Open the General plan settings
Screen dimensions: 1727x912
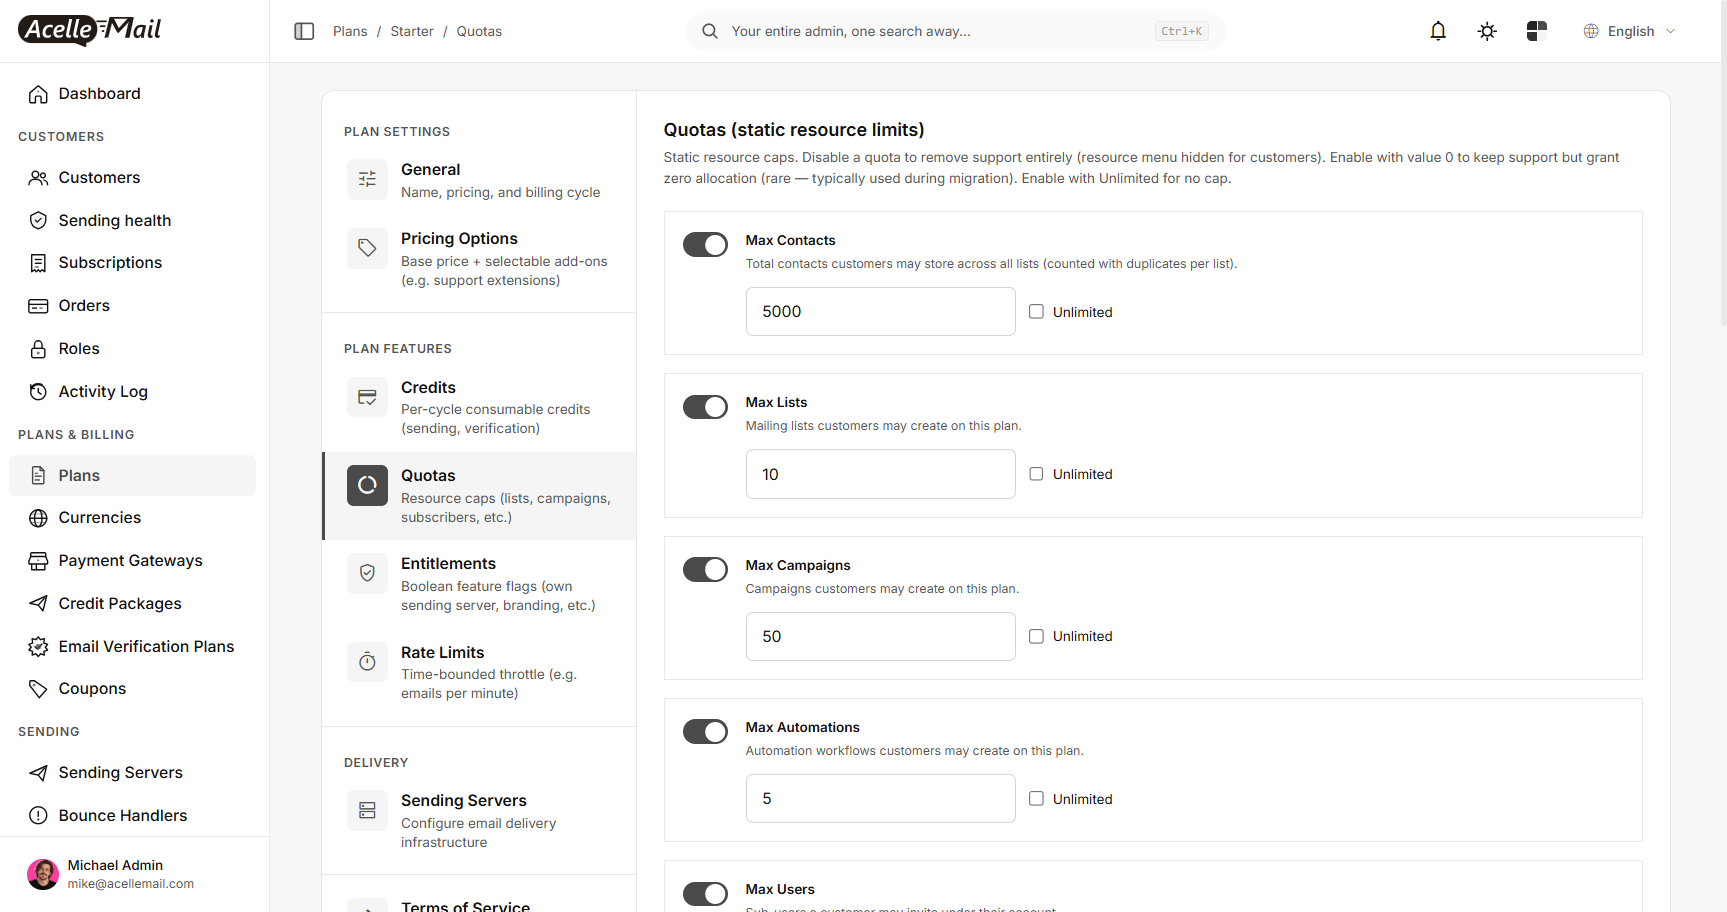(x=479, y=180)
